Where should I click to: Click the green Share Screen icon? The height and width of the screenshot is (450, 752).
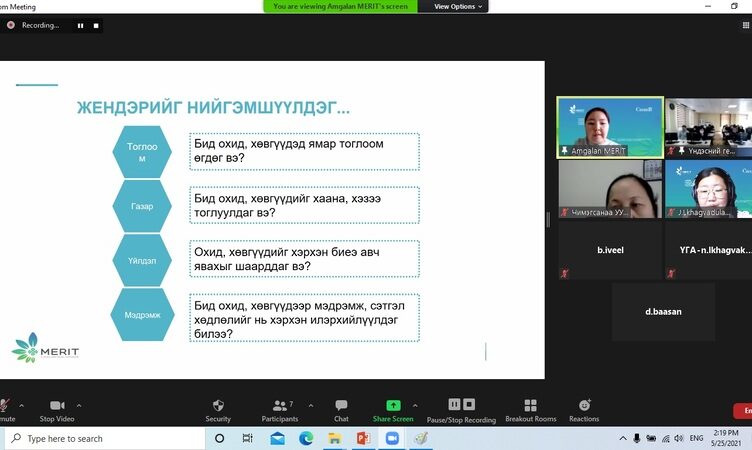(x=393, y=405)
